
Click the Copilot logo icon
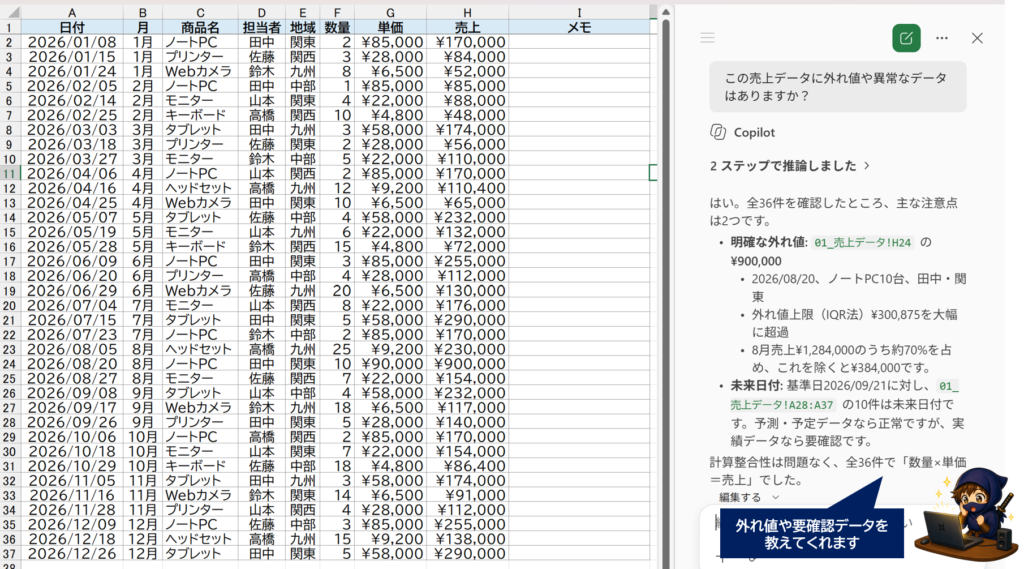[x=718, y=132]
